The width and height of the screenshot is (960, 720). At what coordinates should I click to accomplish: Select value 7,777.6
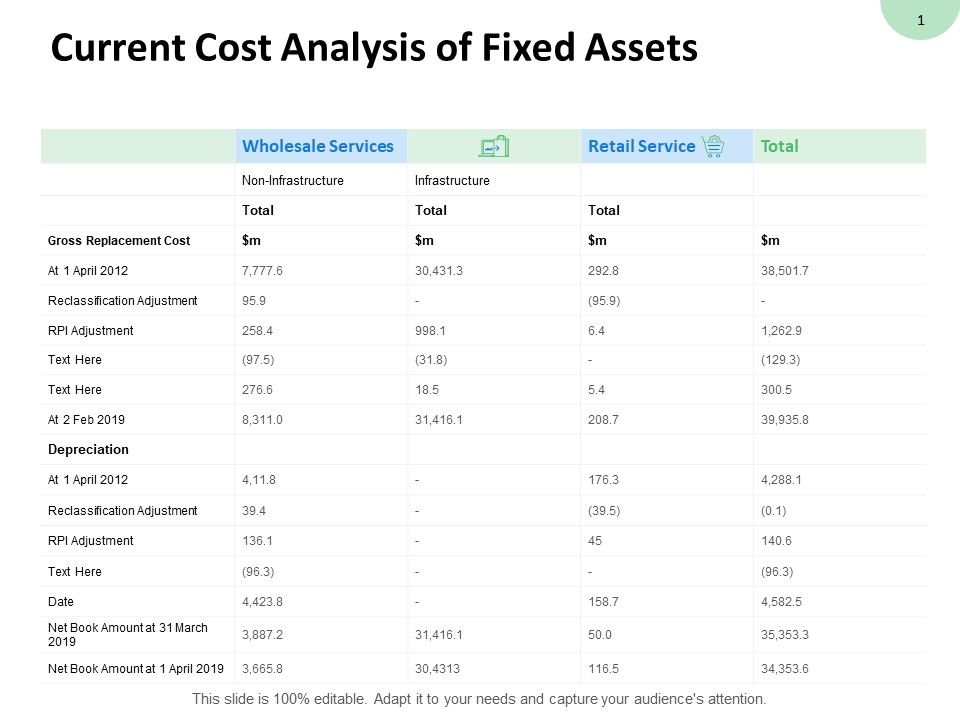[262, 271]
